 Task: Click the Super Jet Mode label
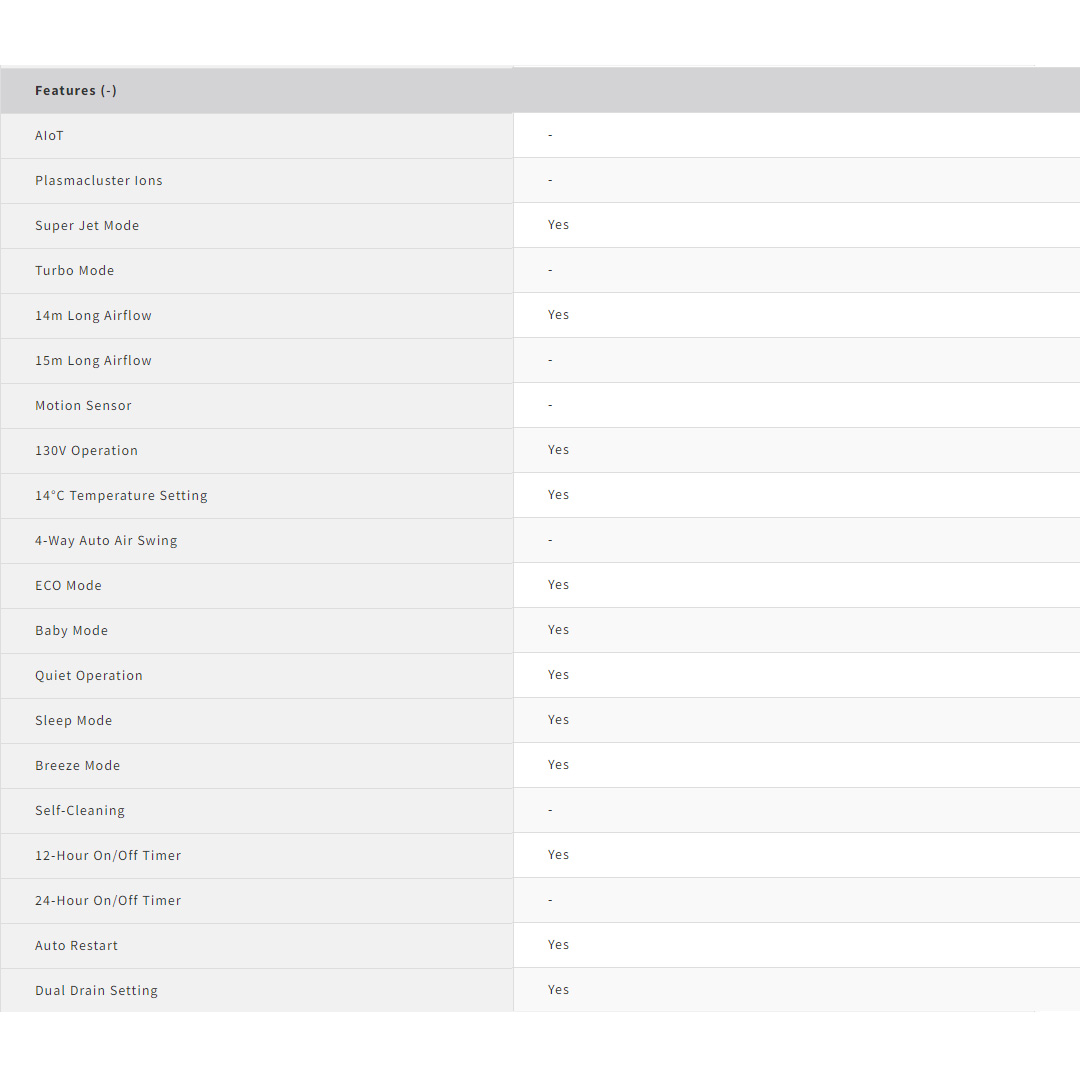tap(87, 226)
